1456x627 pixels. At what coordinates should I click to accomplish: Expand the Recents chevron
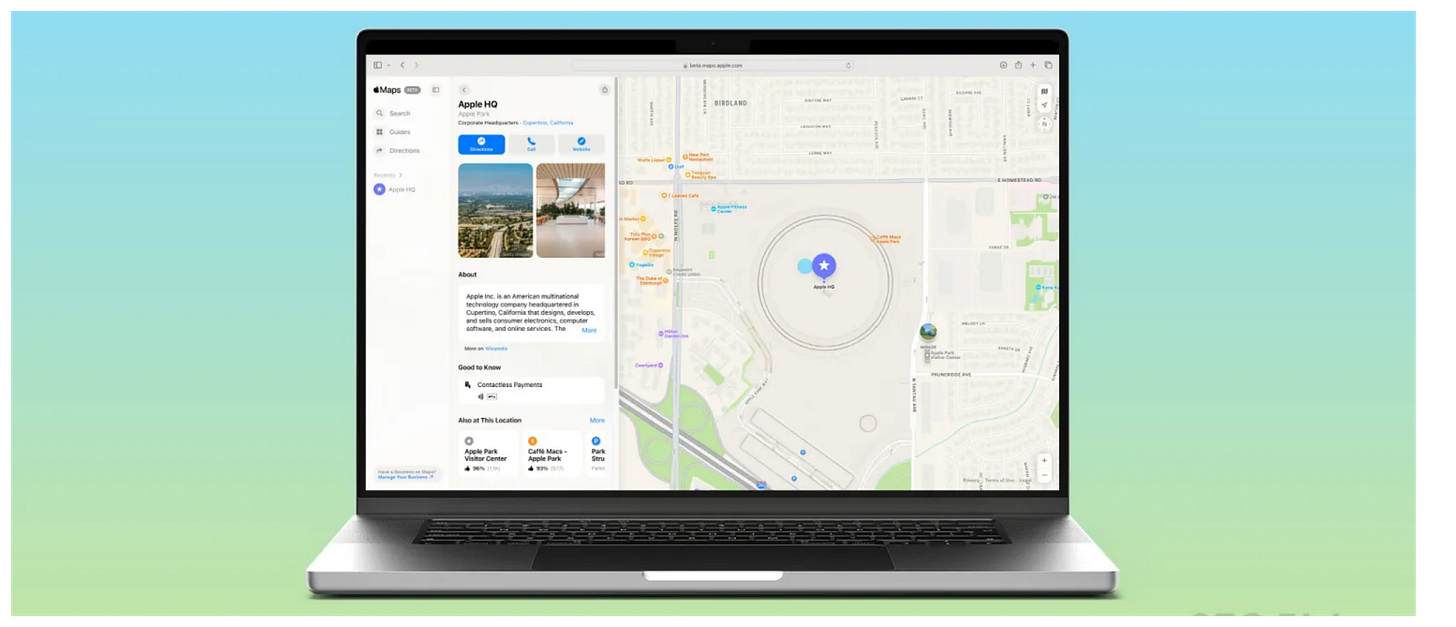coord(400,175)
